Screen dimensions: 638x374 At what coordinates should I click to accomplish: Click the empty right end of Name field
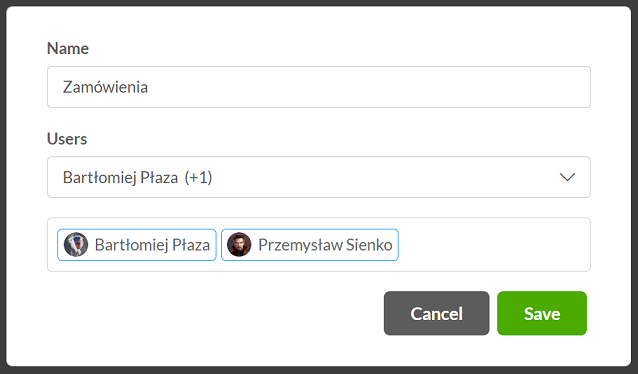tap(488, 87)
